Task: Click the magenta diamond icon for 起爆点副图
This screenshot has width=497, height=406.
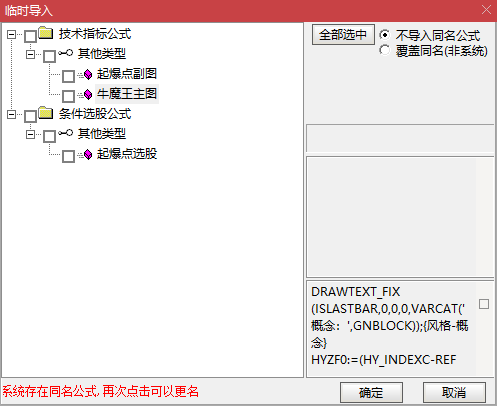Action: 88,74
